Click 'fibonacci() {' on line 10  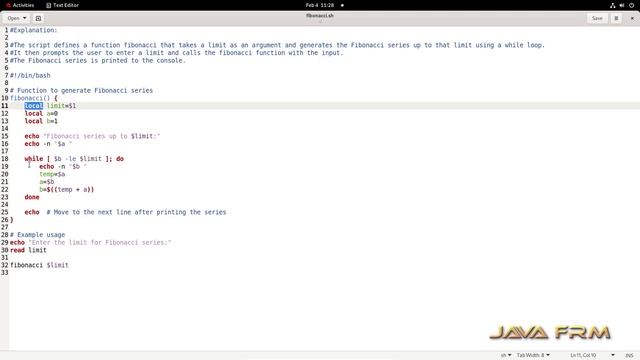click(34, 98)
